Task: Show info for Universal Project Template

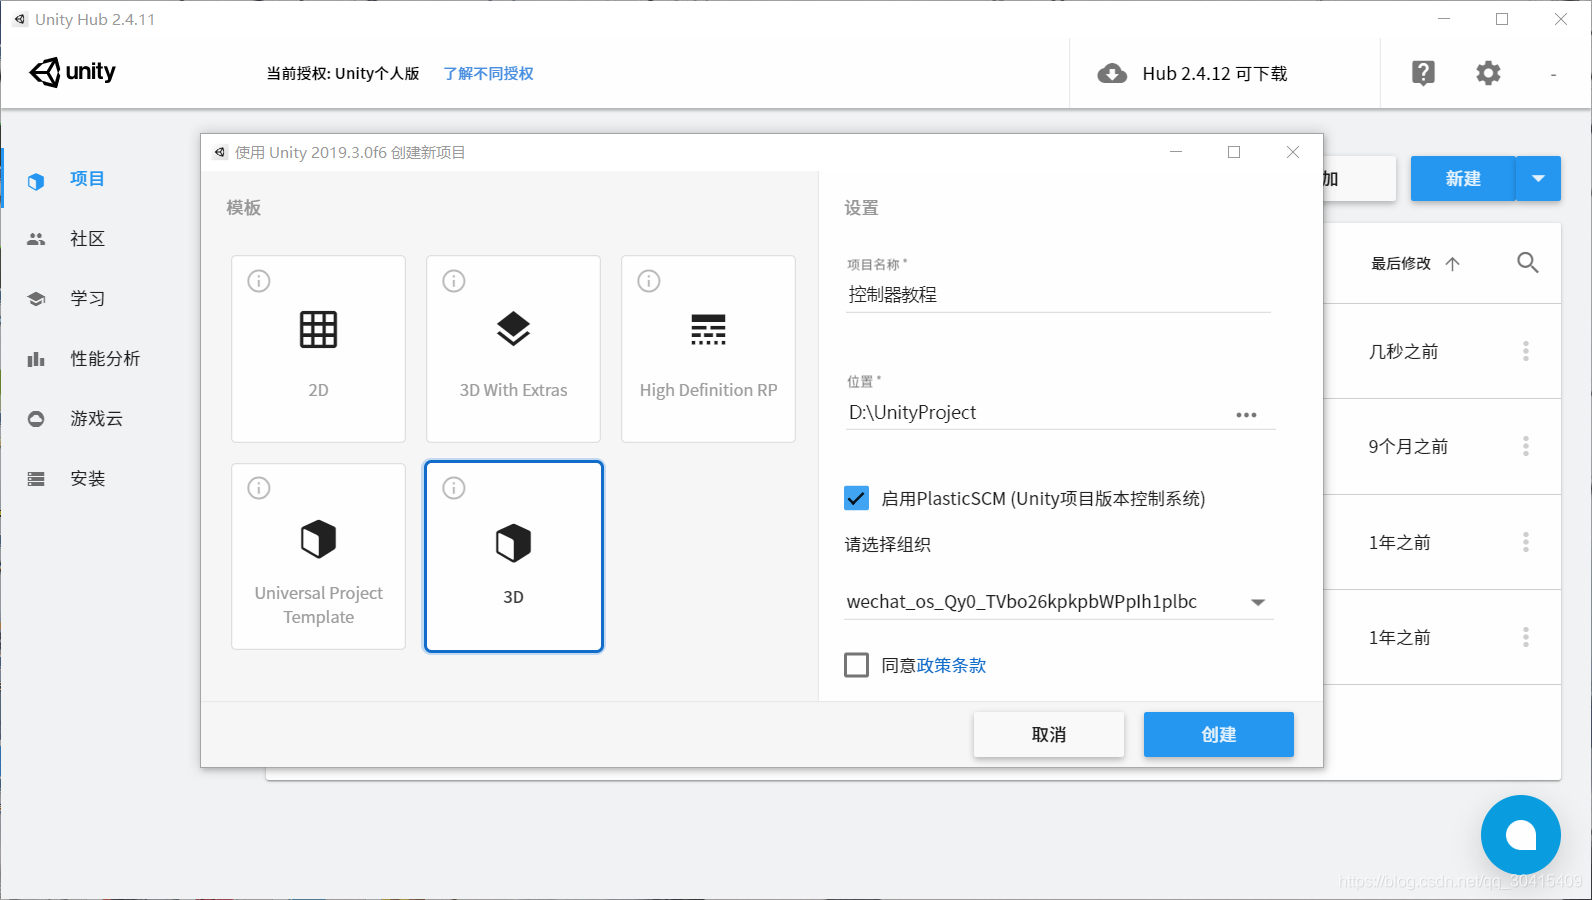Action: click(x=259, y=488)
